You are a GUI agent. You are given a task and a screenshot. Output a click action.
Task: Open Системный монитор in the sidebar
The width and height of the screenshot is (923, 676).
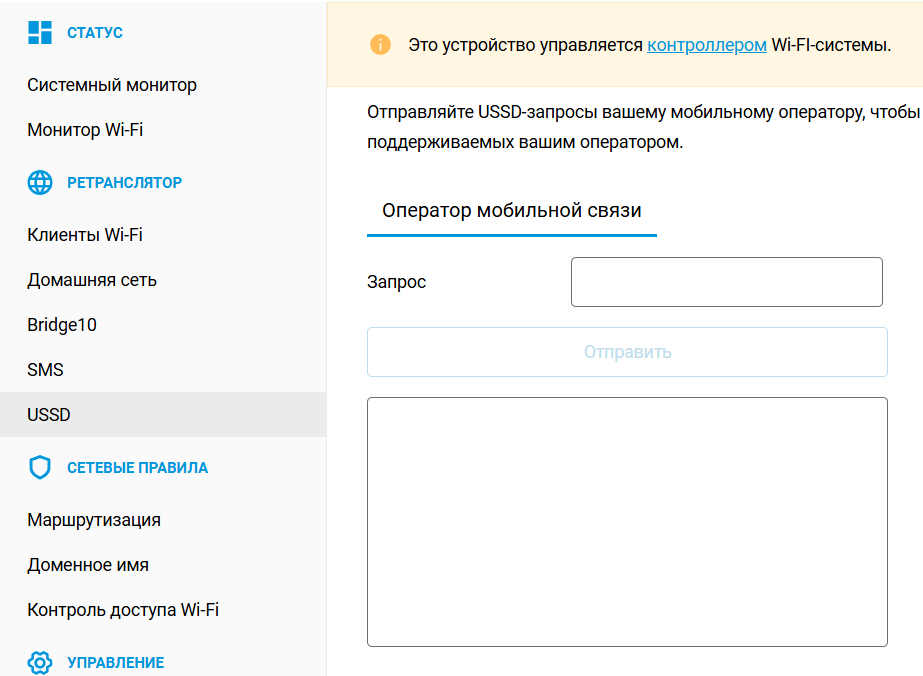pos(111,85)
